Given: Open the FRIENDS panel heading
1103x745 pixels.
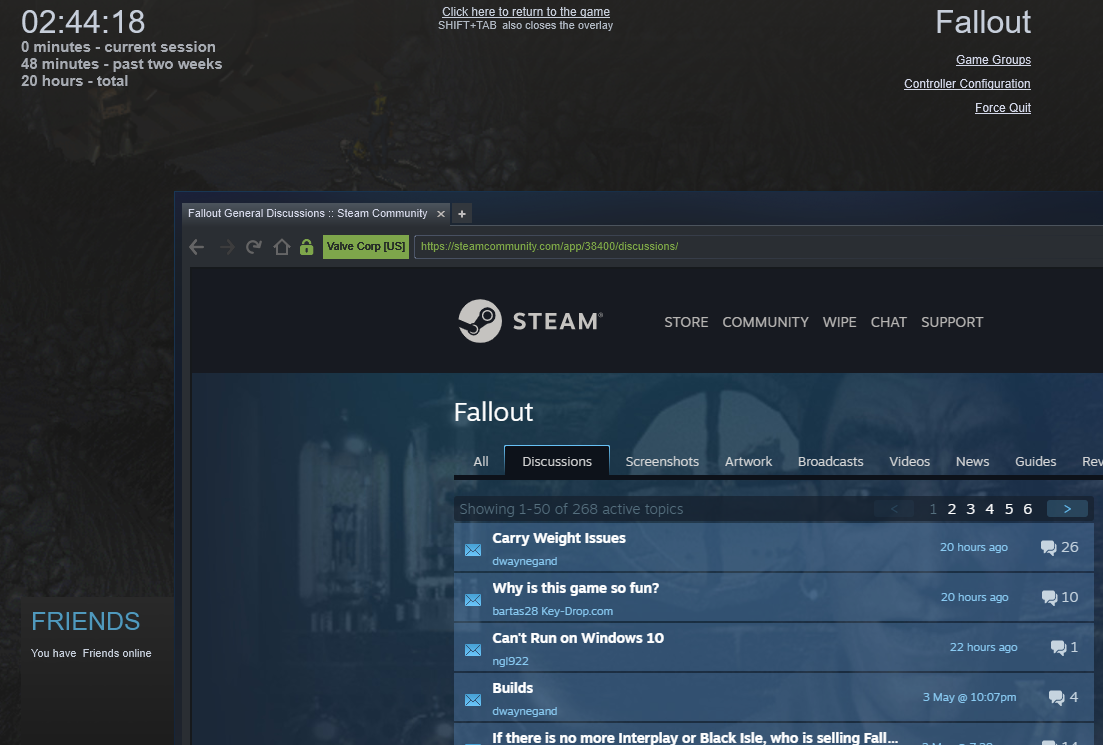Looking at the screenshot, I should click(x=86, y=622).
